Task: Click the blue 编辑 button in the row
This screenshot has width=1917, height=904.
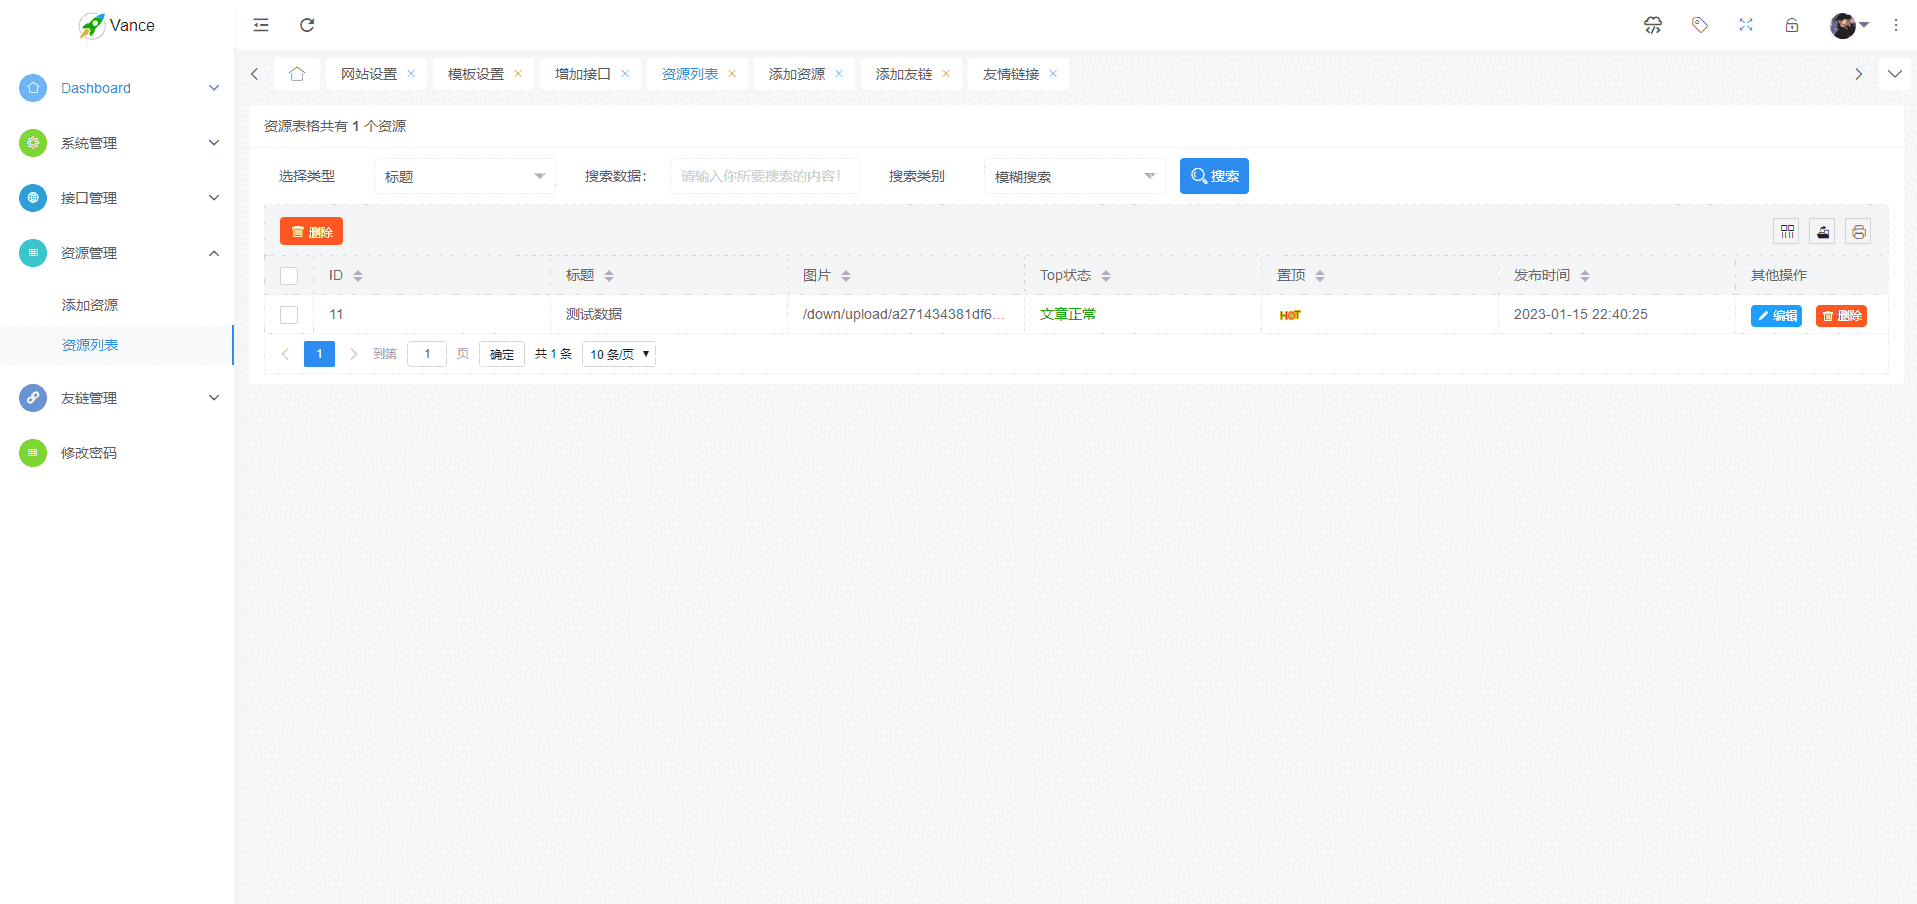Action: pos(1775,316)
